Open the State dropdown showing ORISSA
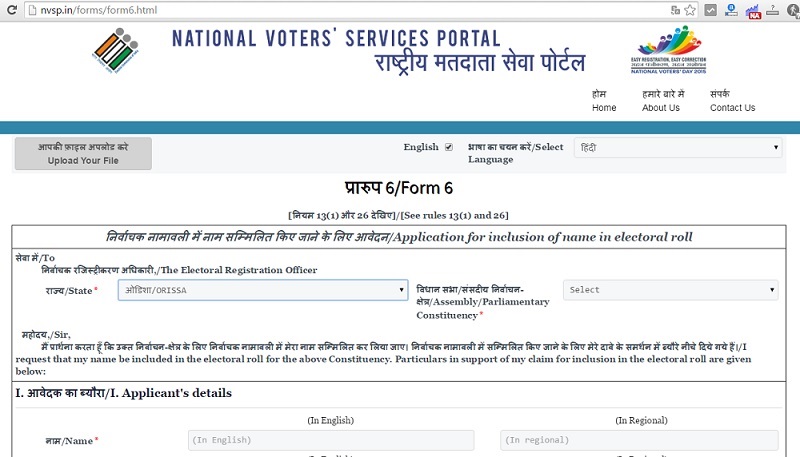This screenshot has height=457, width=800. click(263, 290)
